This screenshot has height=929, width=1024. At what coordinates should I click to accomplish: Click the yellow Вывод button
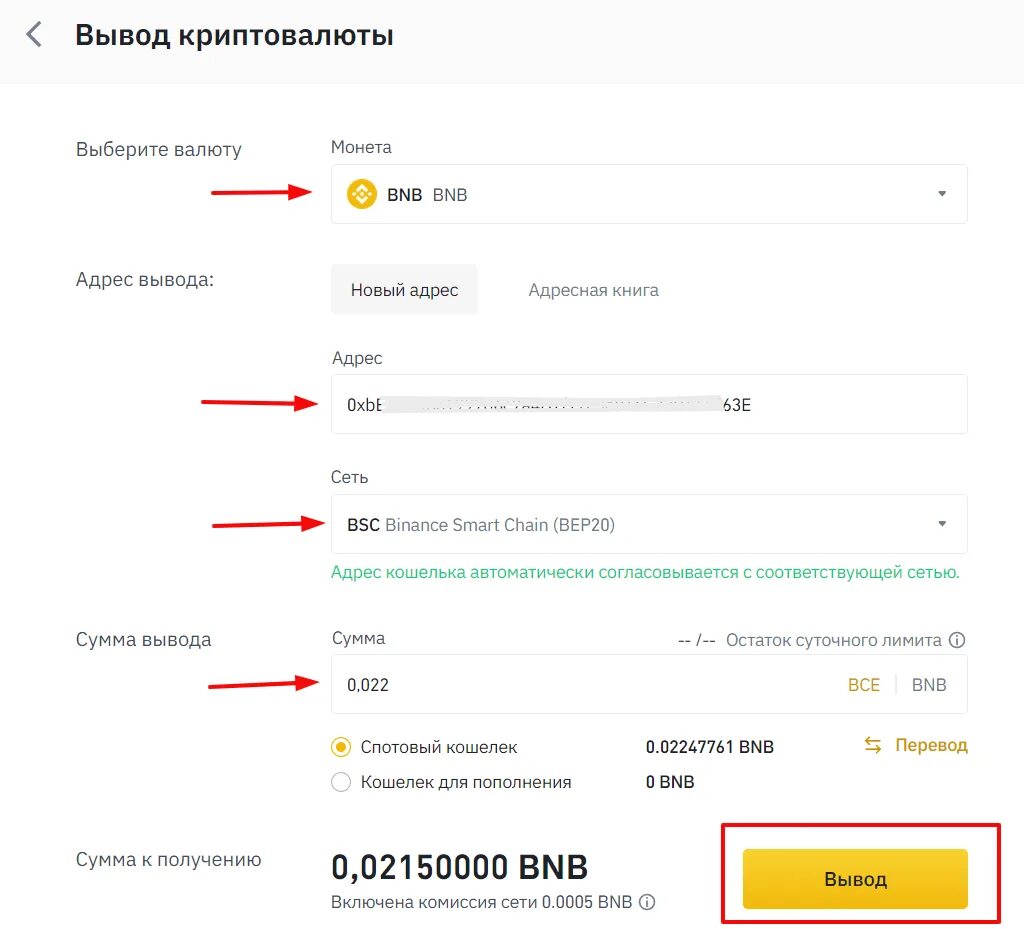pyautogui.click(x=855, y=879)
